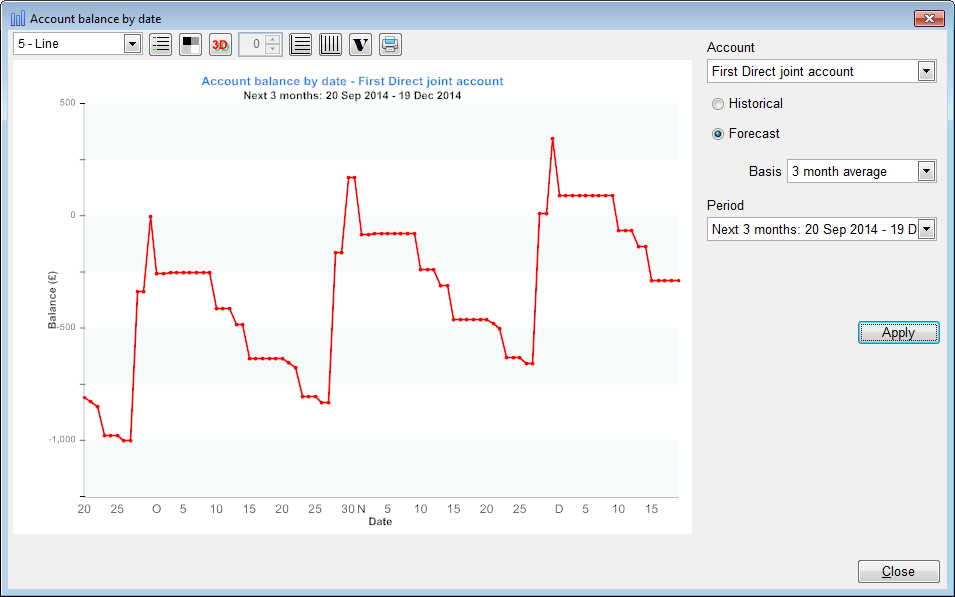The width and height of the screenshot is (955, 597).
Task: Enable 3D chart view
Action: pos(220,44)
